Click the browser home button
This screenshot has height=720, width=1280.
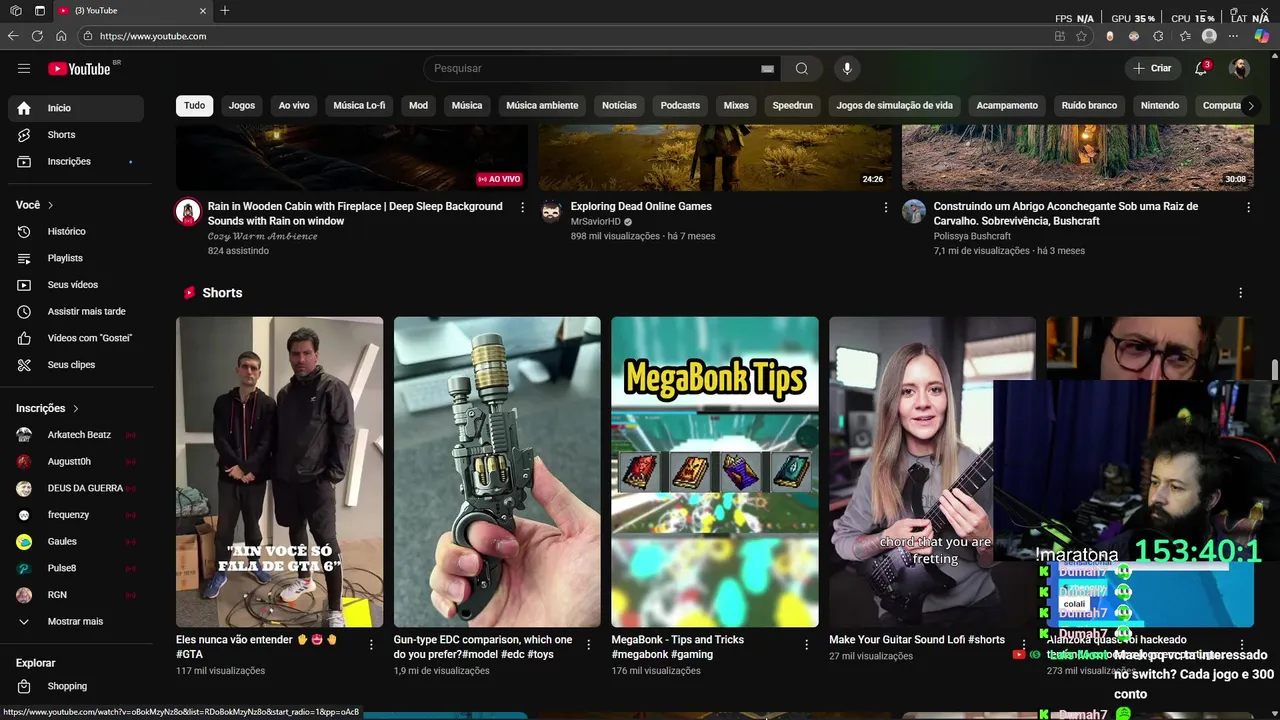click(x=61, y=36)
